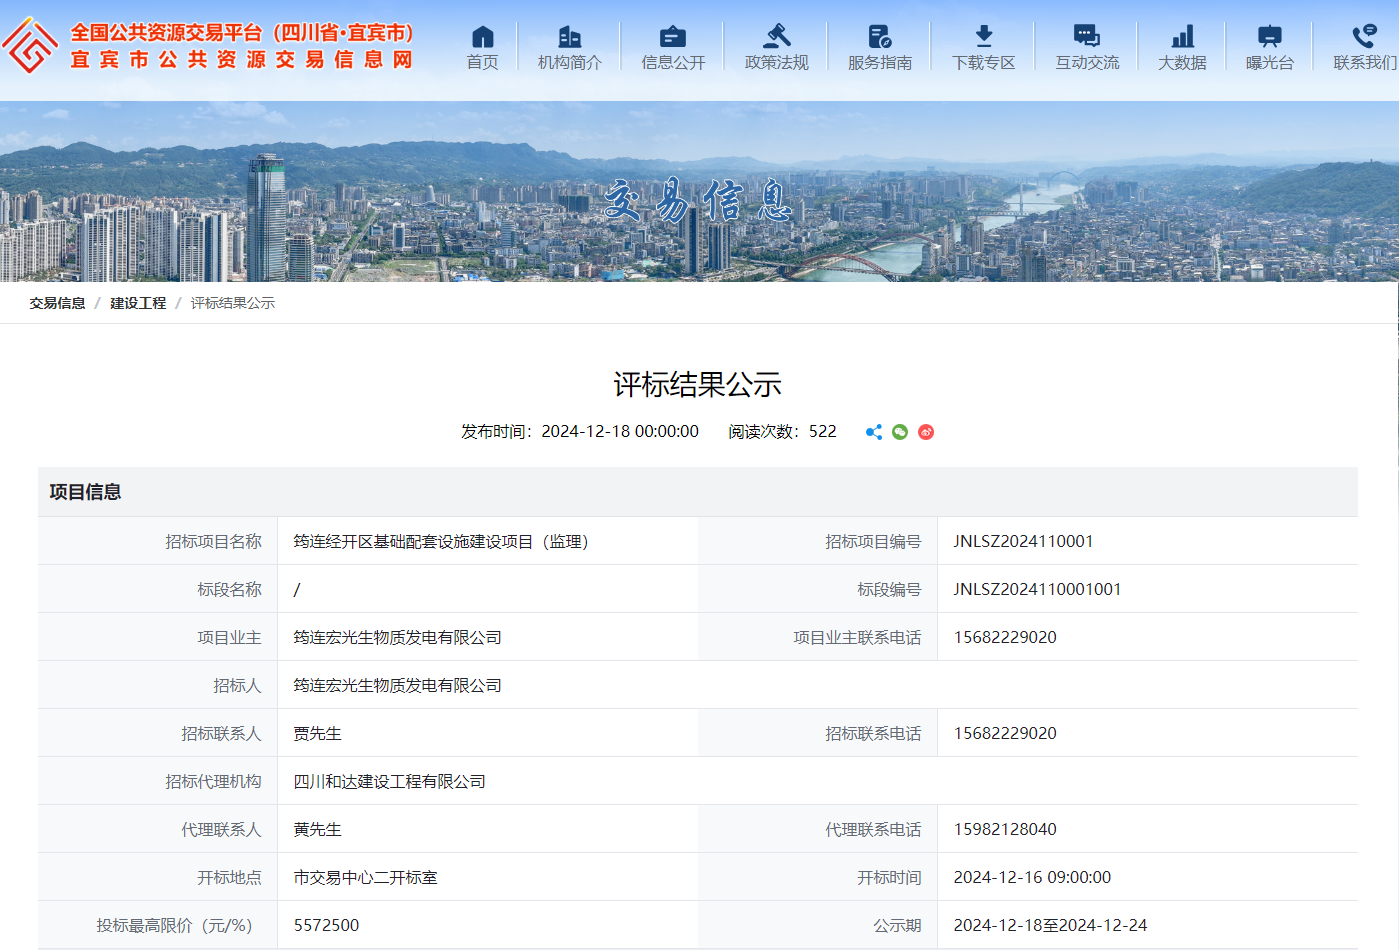Click the 大数据 bar chart icon

[1183, 37]
